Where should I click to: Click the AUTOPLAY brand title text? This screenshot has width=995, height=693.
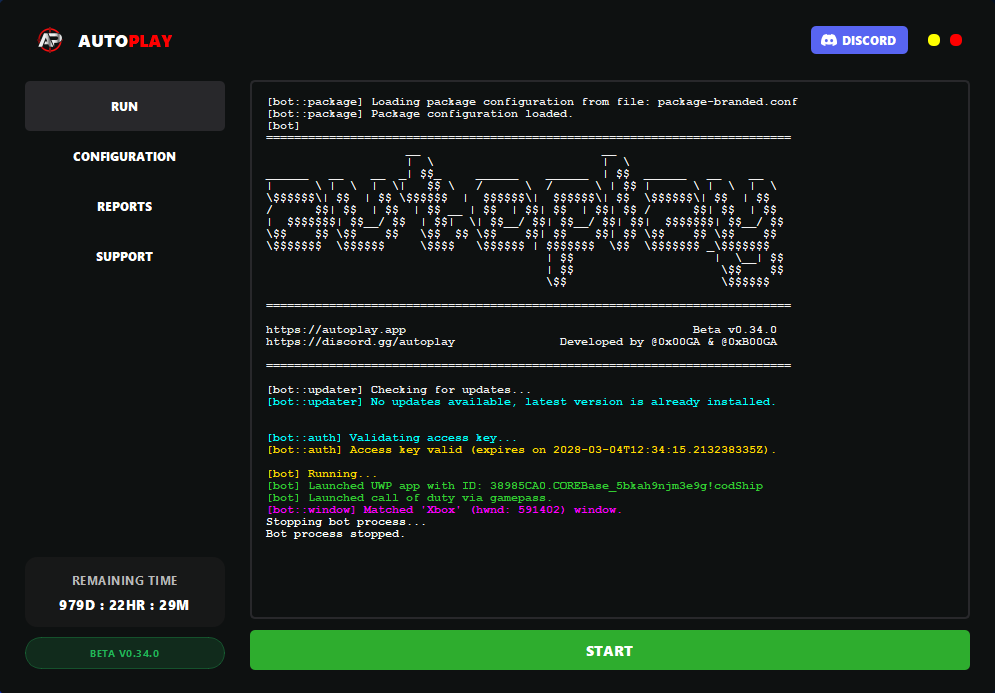click(x=125, y=41)
